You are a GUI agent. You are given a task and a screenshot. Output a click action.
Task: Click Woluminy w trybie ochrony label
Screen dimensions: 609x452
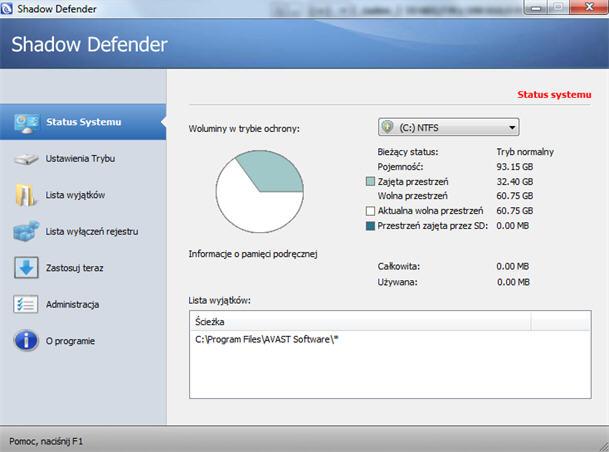[244, 129]
